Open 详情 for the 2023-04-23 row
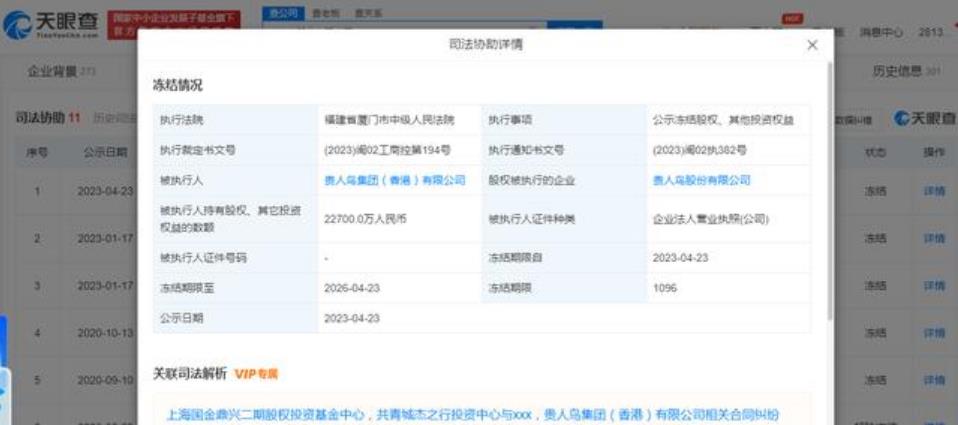Image resolution: width=958 pixels, height=425 pixels. [x=934, y=191]
